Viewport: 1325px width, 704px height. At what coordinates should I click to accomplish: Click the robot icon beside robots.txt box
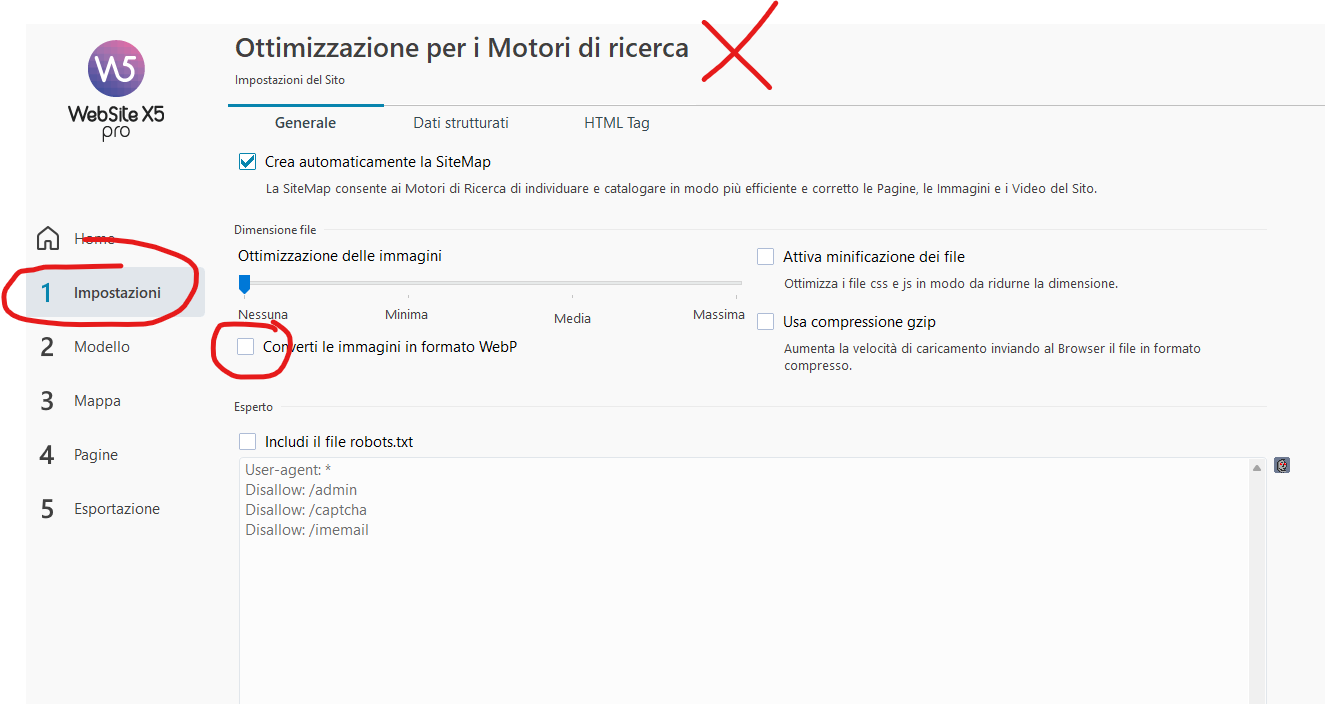tap(1282, 465)
